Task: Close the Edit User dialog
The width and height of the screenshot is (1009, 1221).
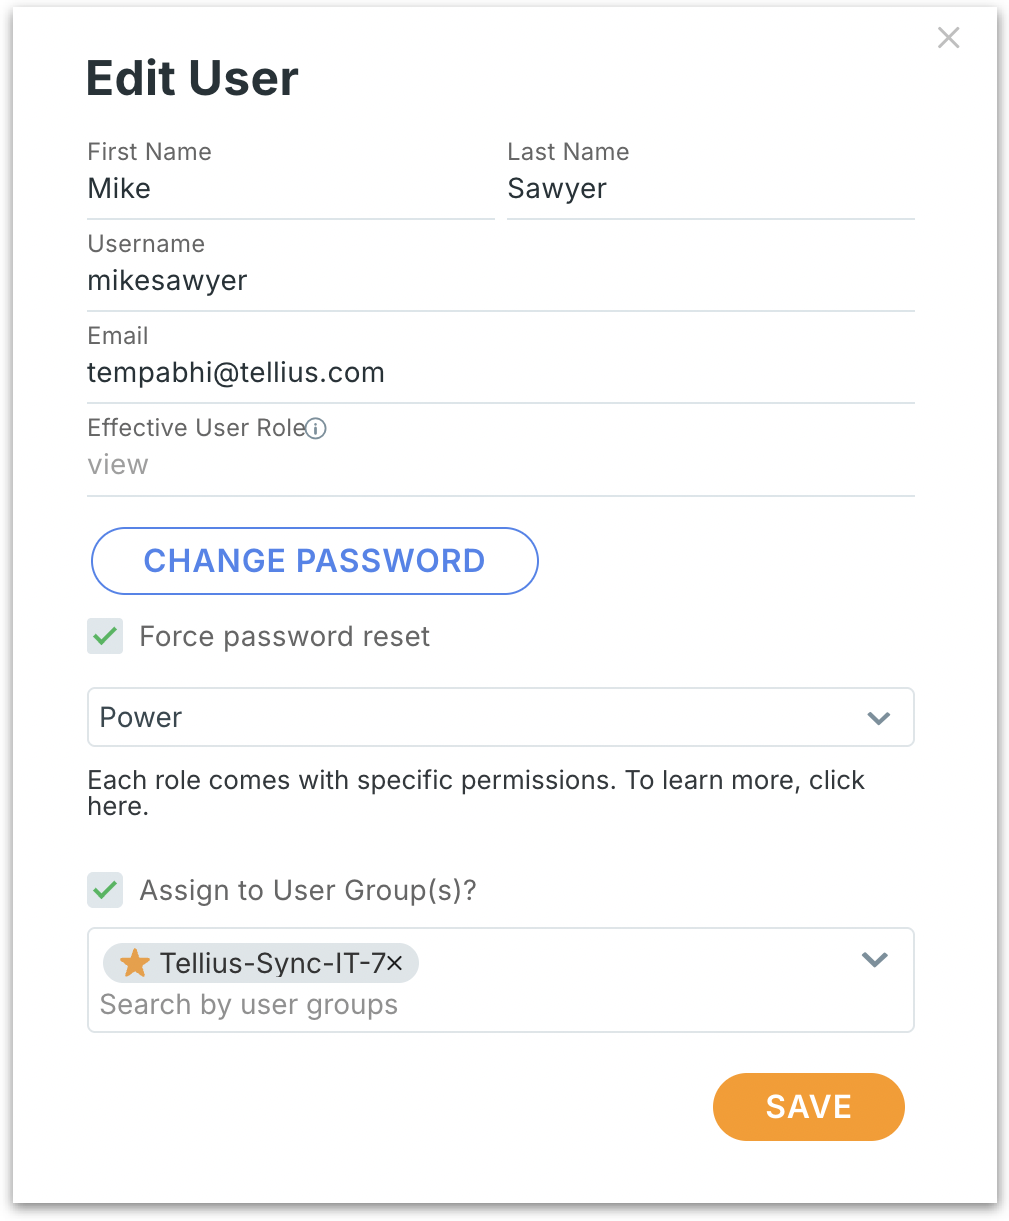Action: [948, 38]
